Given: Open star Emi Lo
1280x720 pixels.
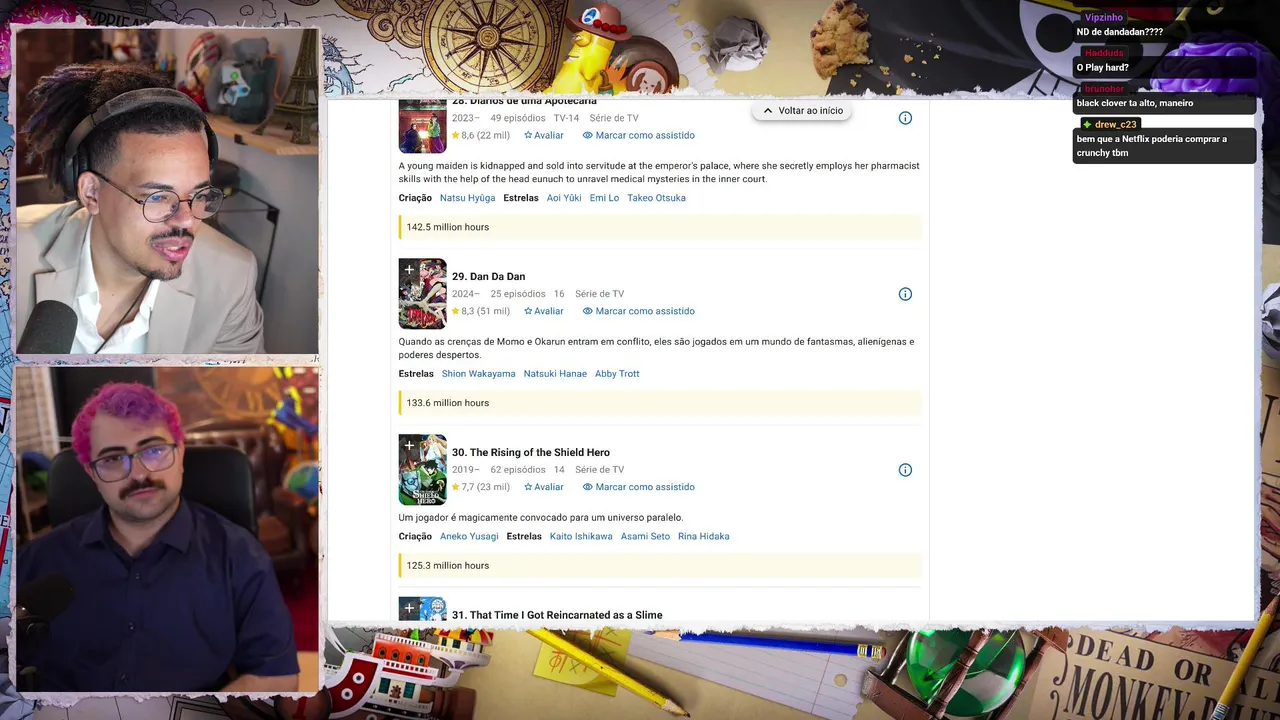Looking at the screenshot, I should point(604,198).
